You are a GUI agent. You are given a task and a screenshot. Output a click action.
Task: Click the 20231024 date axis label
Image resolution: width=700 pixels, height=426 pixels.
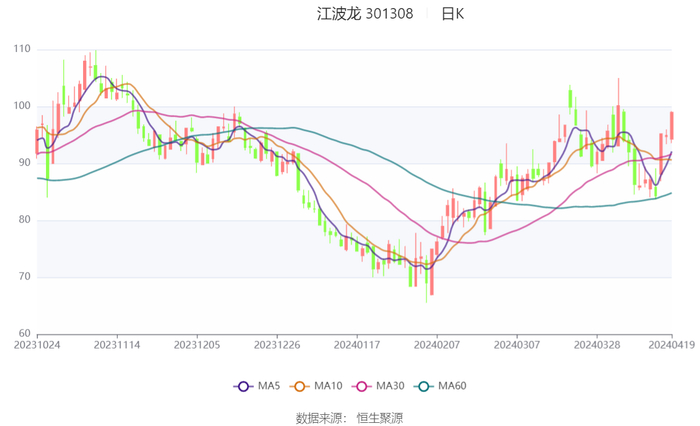tap(36, 343)
